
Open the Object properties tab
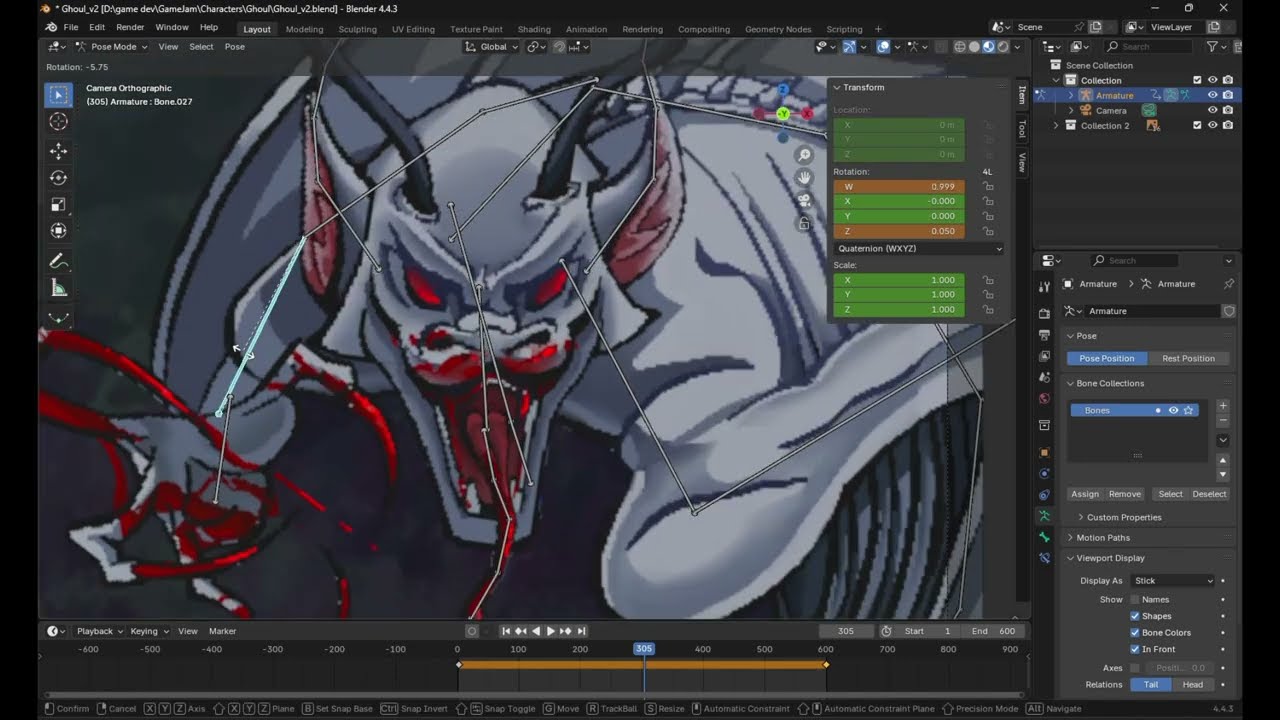[x=1045, y=452]
